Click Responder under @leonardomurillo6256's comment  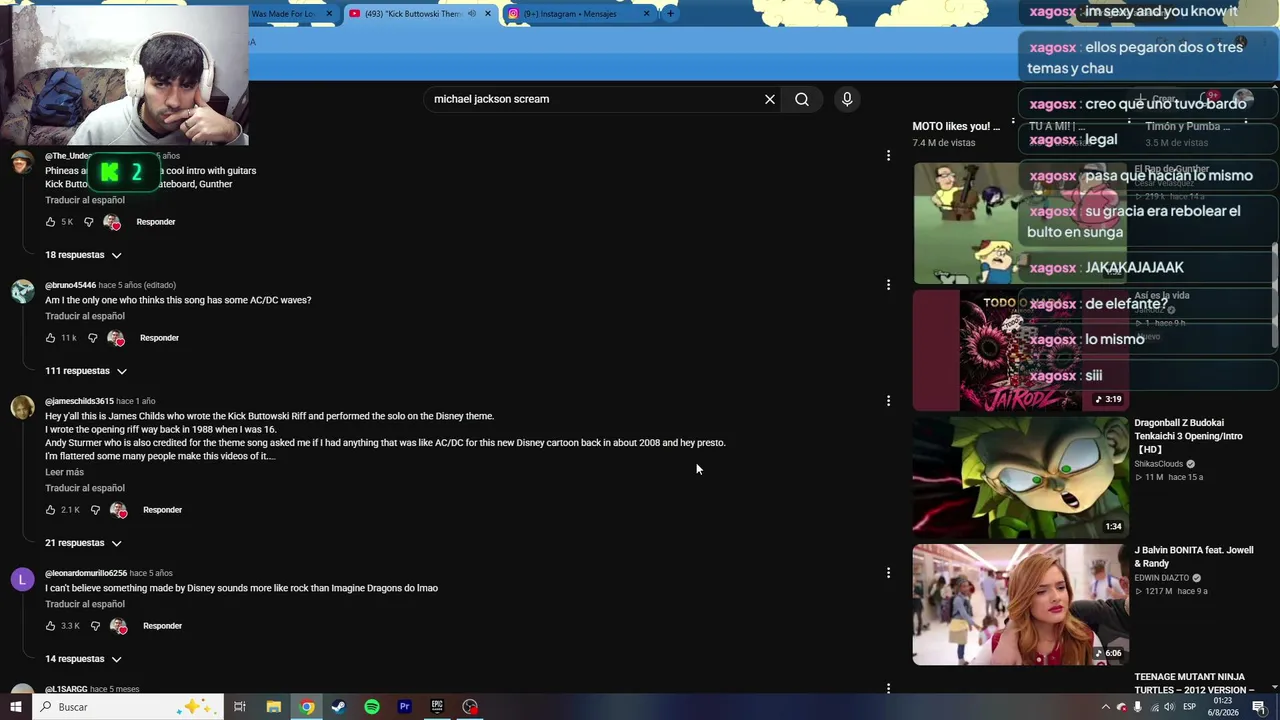click(162, 626)
